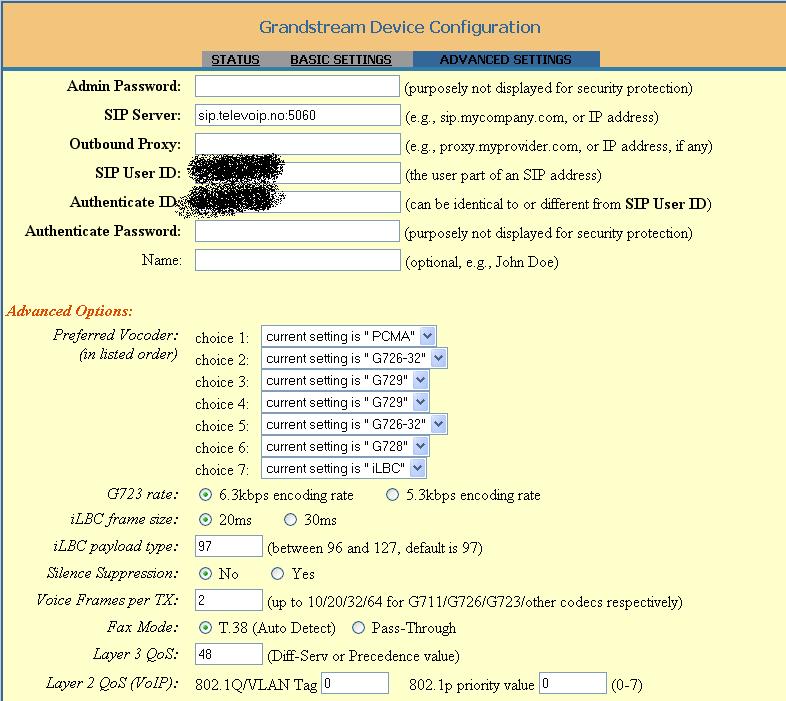Open vocoder choice 2 dropdown
Image resolution: width=786 pixels, height=701 pixels.
point(354,358)
